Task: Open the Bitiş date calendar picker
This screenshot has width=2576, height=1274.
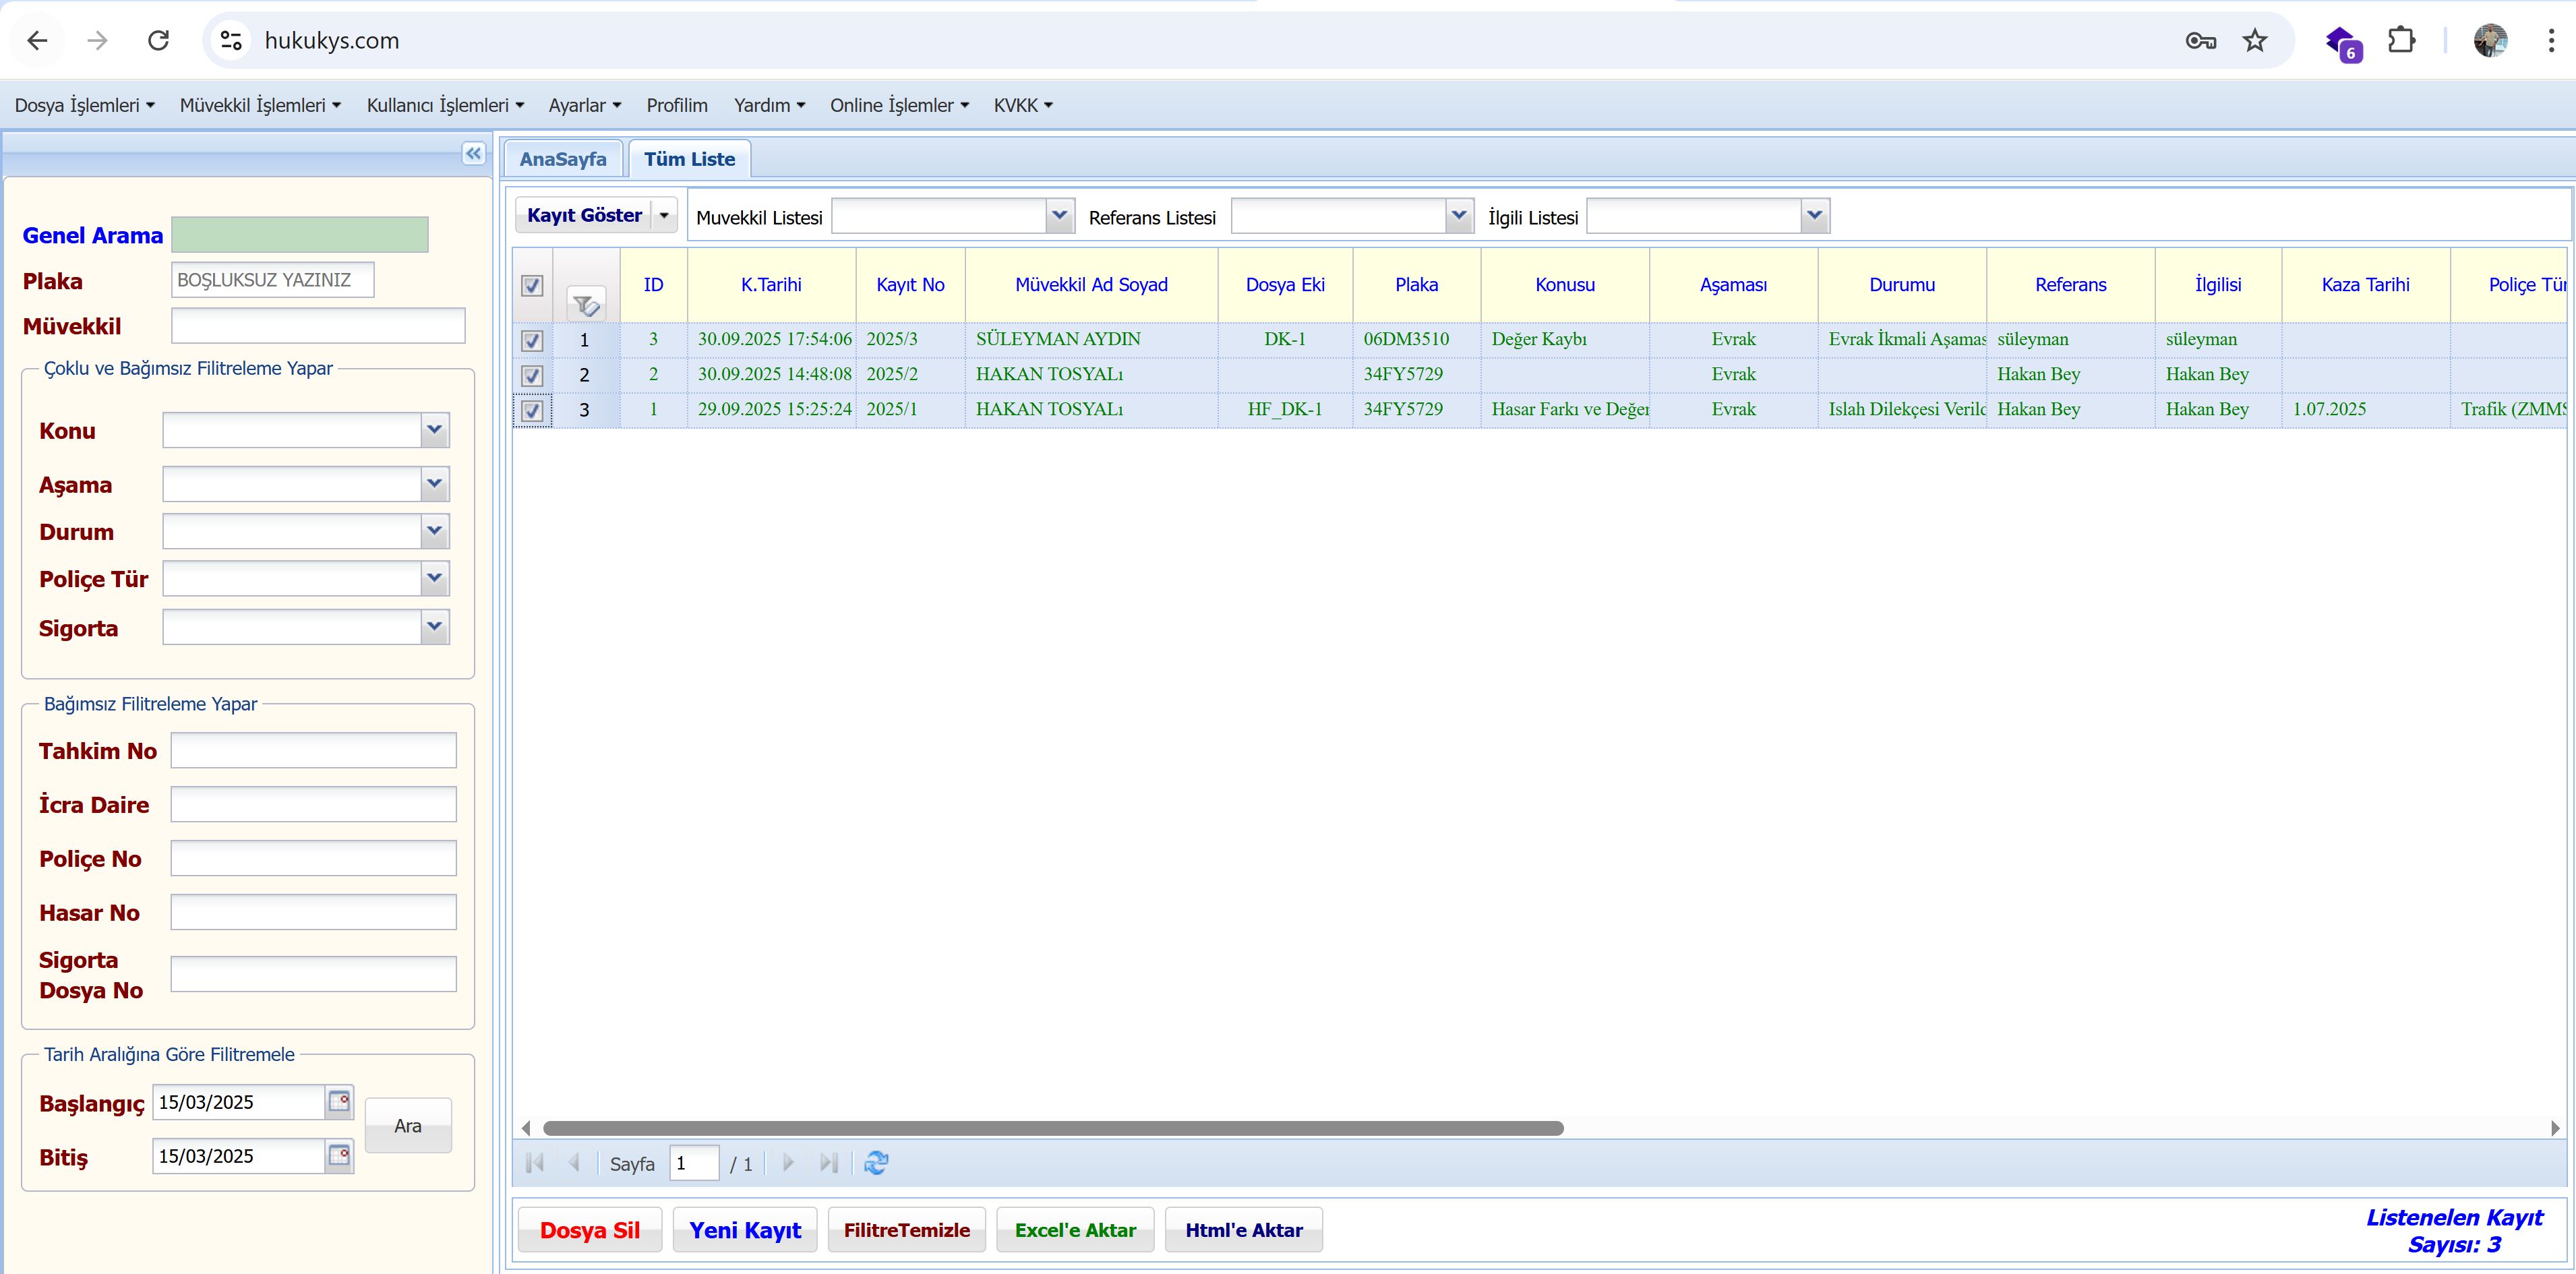Action: tap(340, 1156)
